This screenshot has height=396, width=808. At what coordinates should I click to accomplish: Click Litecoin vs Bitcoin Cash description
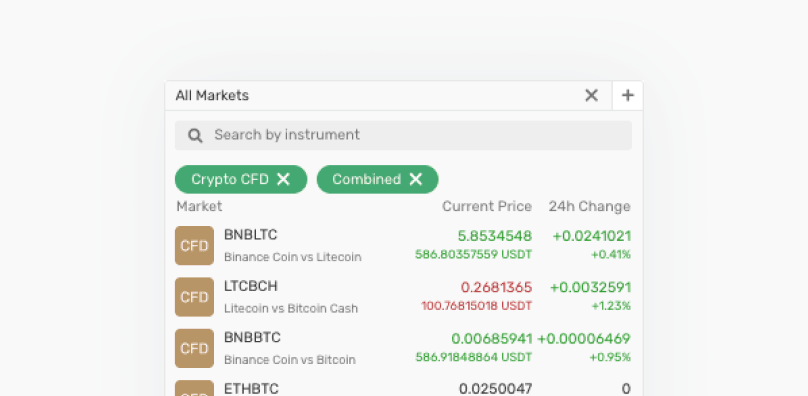(291, 308)
